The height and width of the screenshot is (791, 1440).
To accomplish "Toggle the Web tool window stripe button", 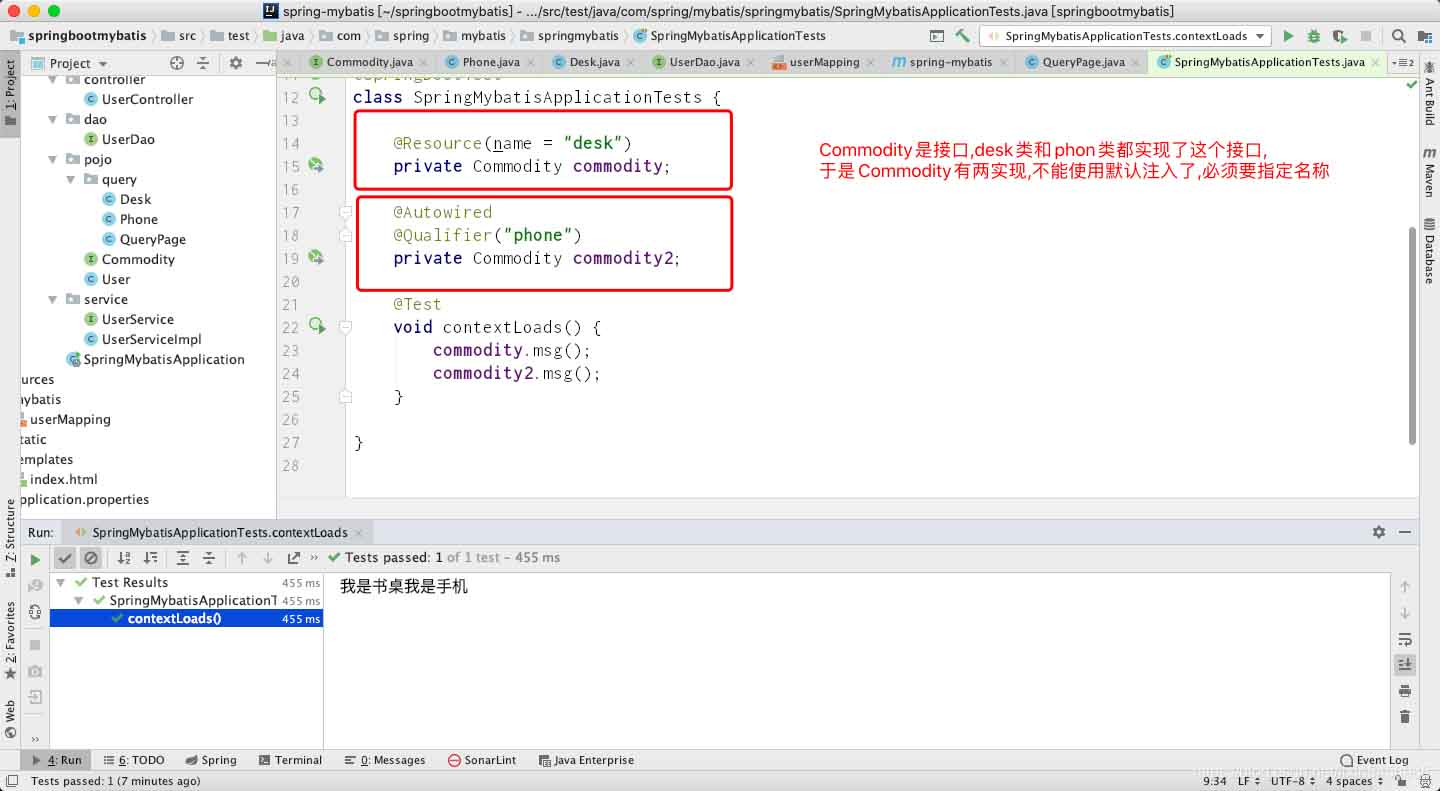I will coord(10,718).
